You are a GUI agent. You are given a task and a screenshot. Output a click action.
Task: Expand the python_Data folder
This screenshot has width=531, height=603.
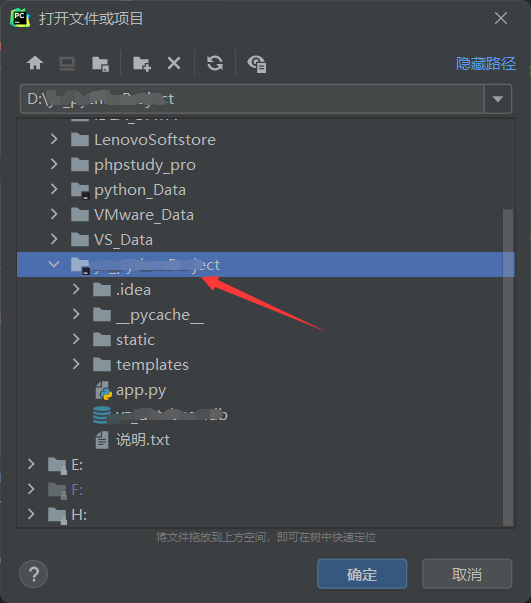pyautogui.click(x=54, y=189)
